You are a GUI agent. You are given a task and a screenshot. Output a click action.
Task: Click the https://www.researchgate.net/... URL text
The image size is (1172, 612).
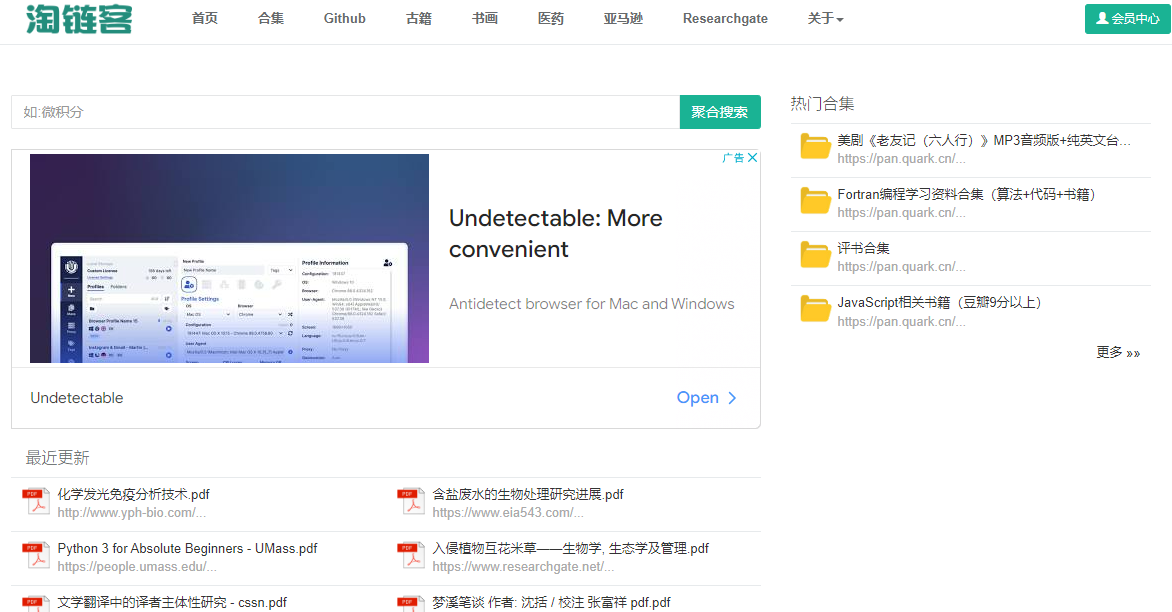(x=523, y=566)
